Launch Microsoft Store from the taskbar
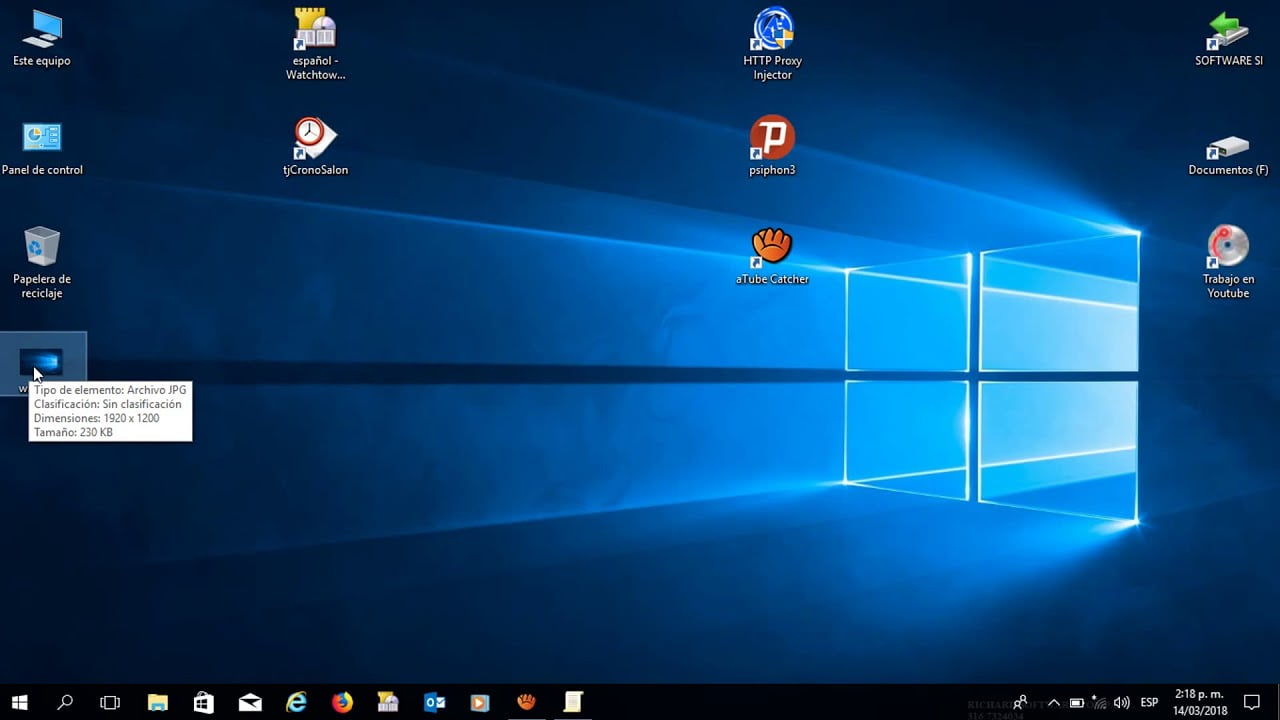This screenshot has height=720, width=1280. [204, 702]
